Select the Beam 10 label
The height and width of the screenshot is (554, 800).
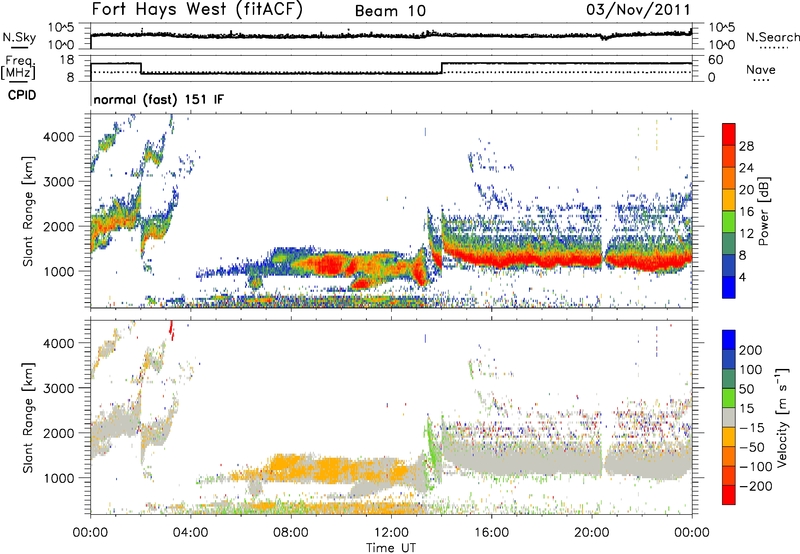(390, 11)
